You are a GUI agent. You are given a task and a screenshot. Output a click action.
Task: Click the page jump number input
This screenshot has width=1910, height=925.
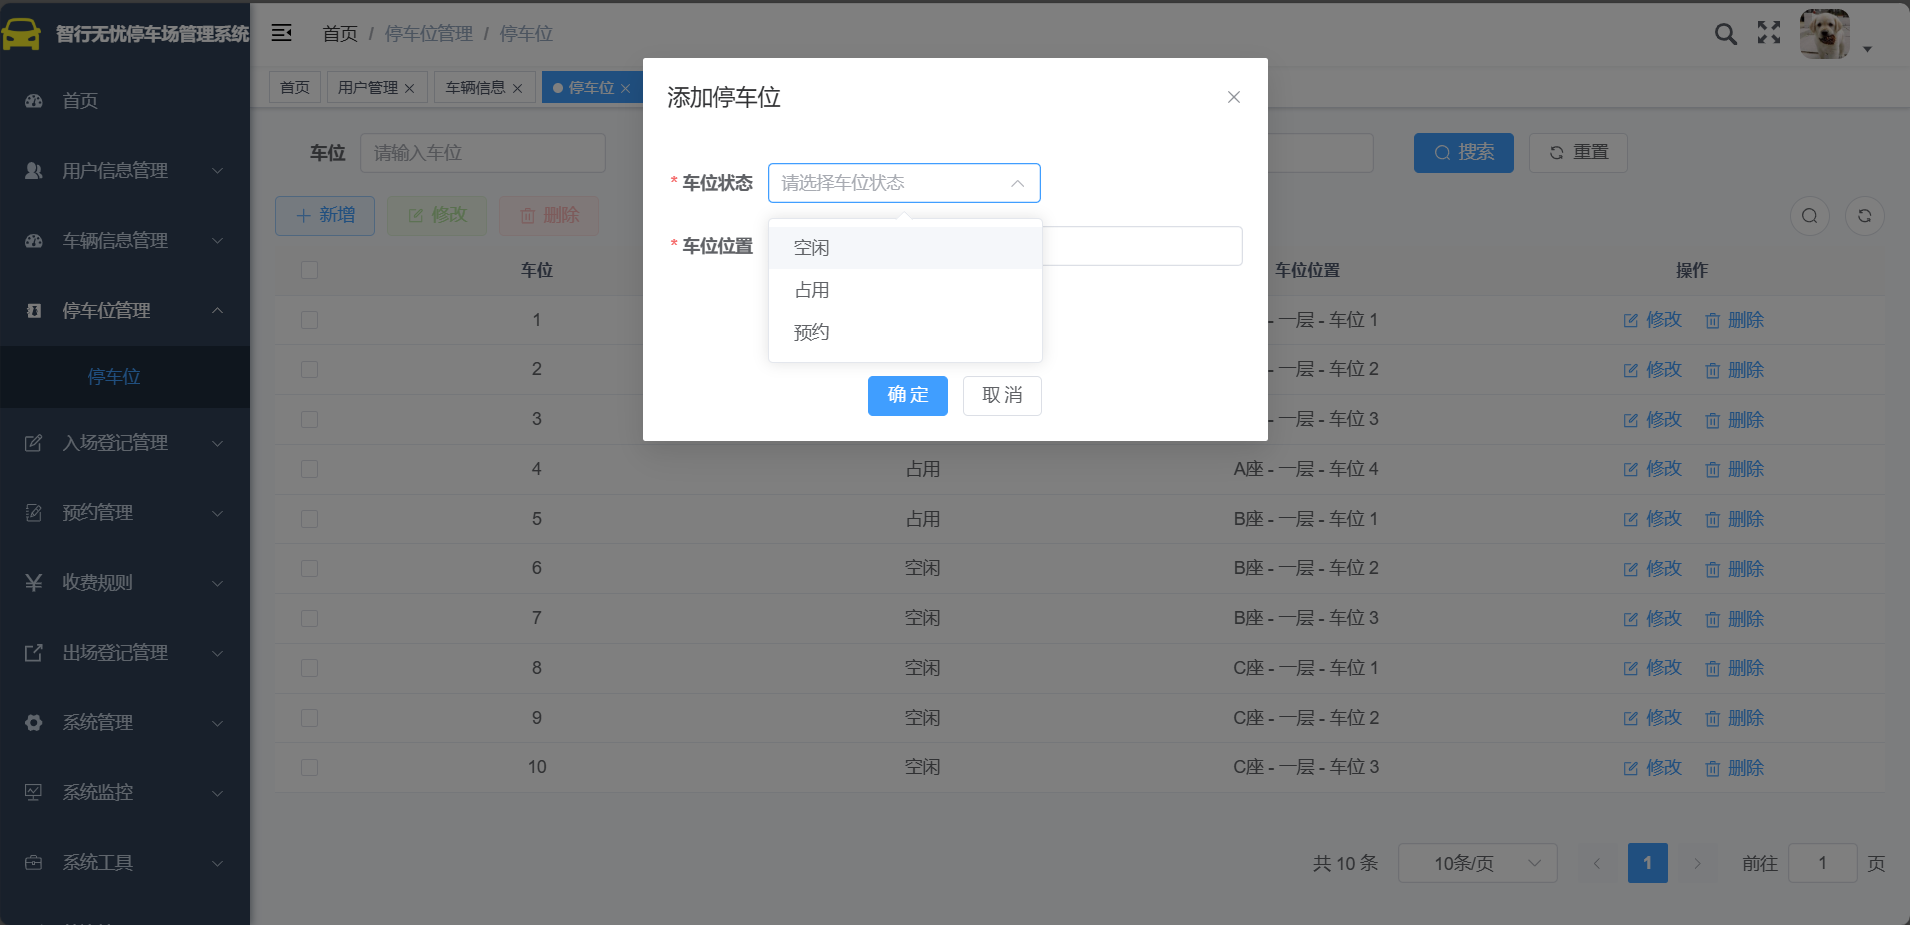pyautogui.click(x=1823, y=863)
